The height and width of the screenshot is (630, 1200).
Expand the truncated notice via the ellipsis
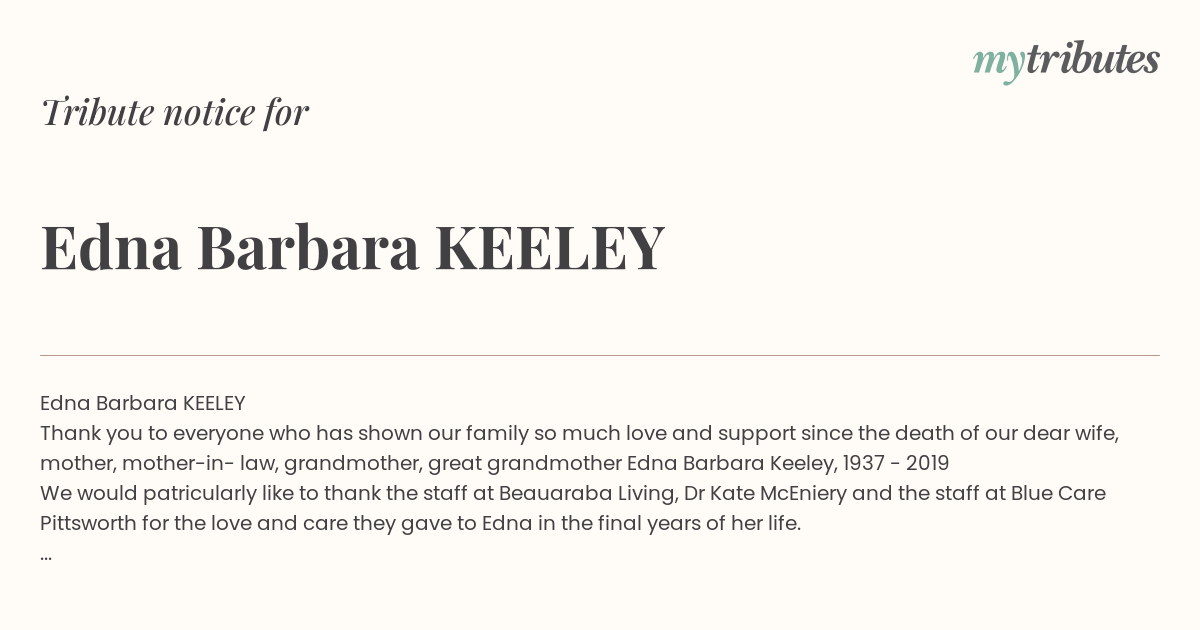point(46,554)
